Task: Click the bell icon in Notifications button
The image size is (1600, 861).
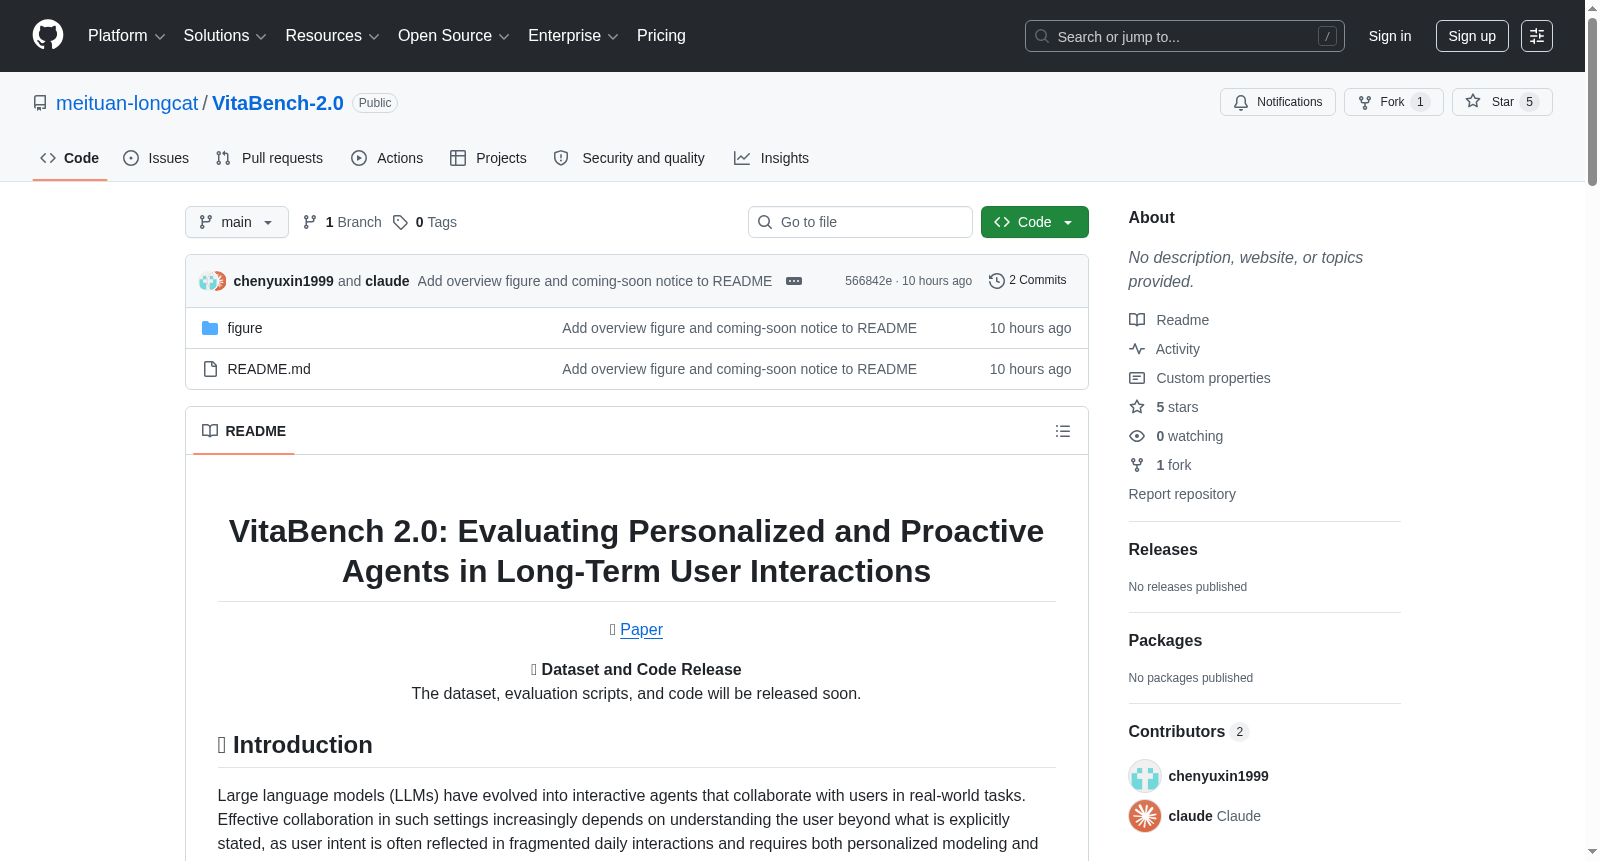Action: click(x=1241, y=102)
